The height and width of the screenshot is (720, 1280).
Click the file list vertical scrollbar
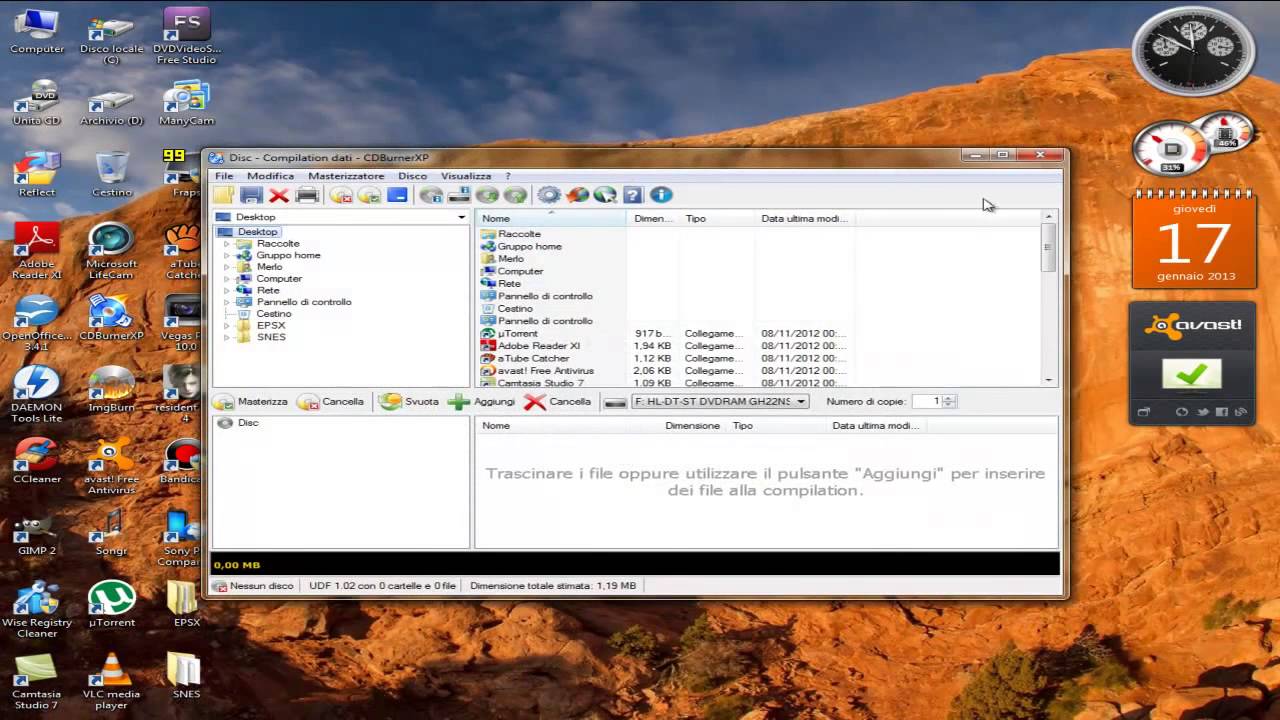[1048, 298]
